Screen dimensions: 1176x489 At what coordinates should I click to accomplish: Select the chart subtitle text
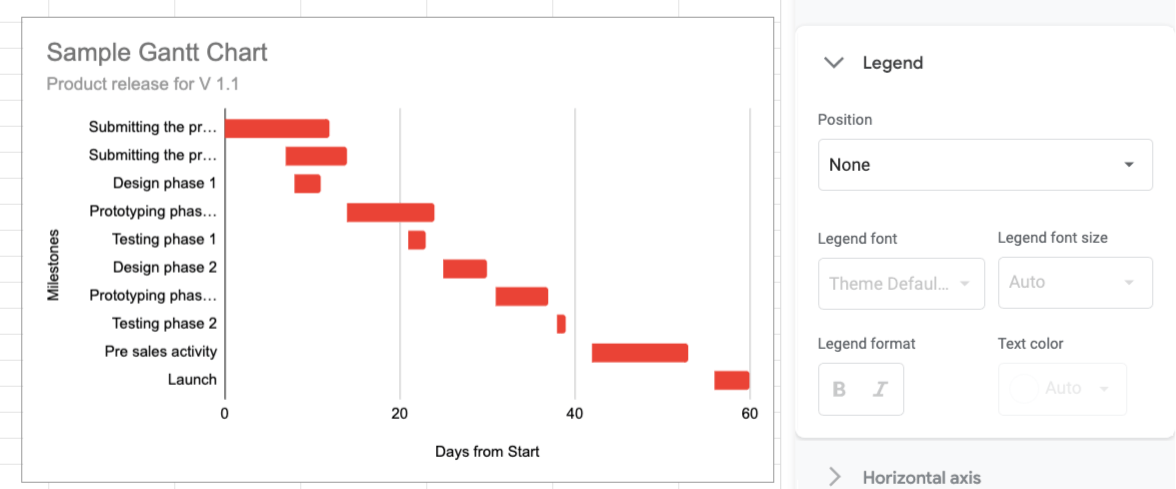click(143, 84)
